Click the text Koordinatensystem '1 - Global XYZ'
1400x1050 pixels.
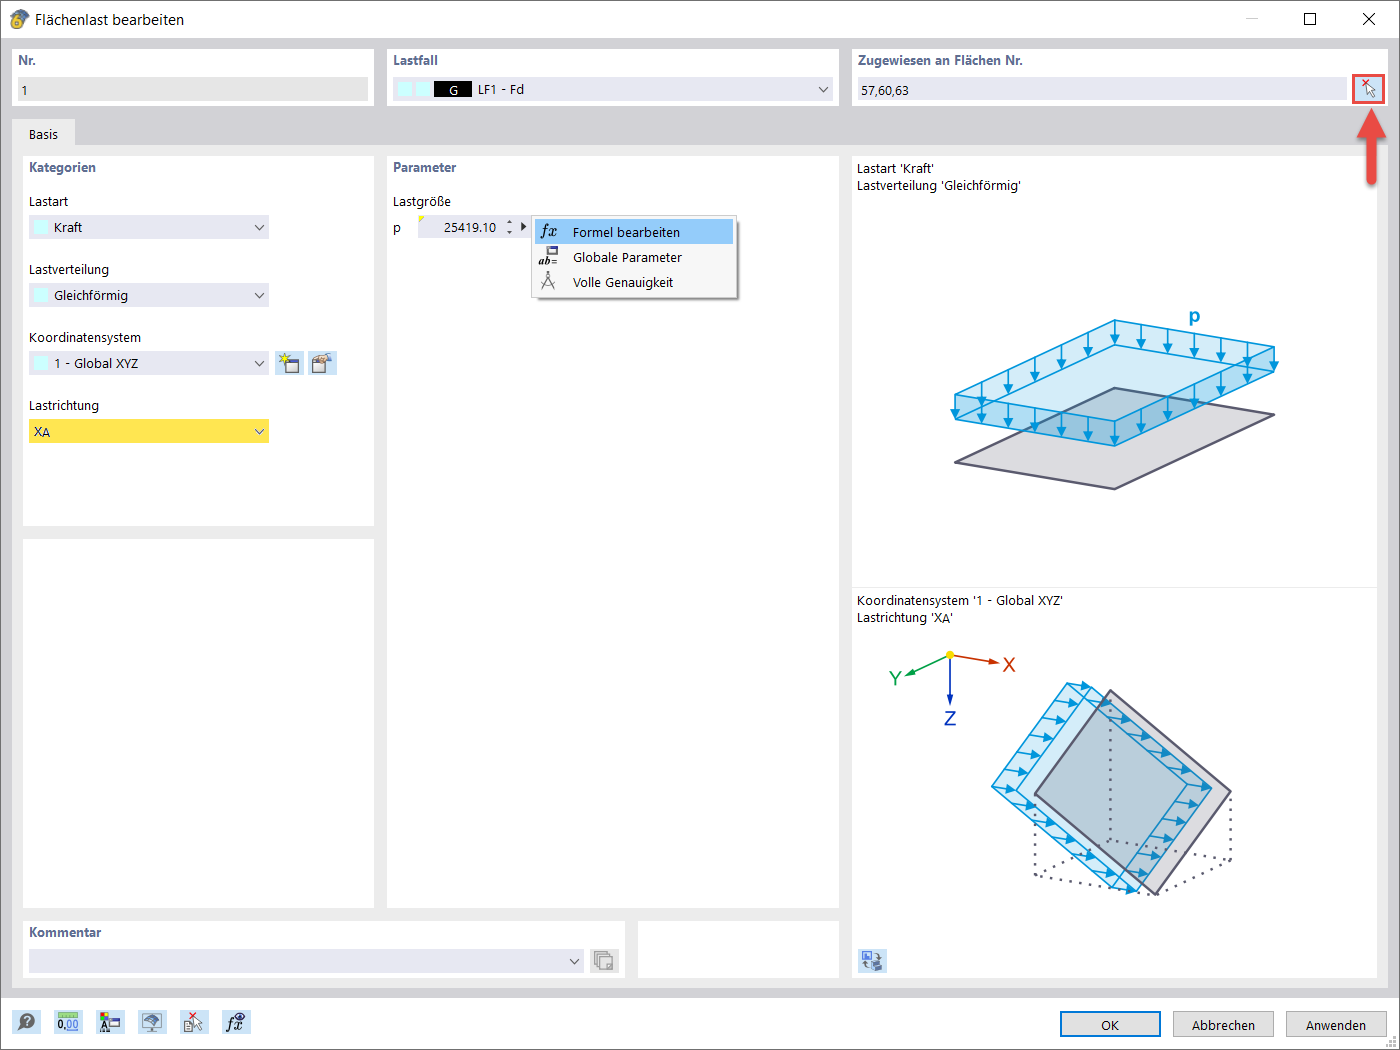(960, 600)
